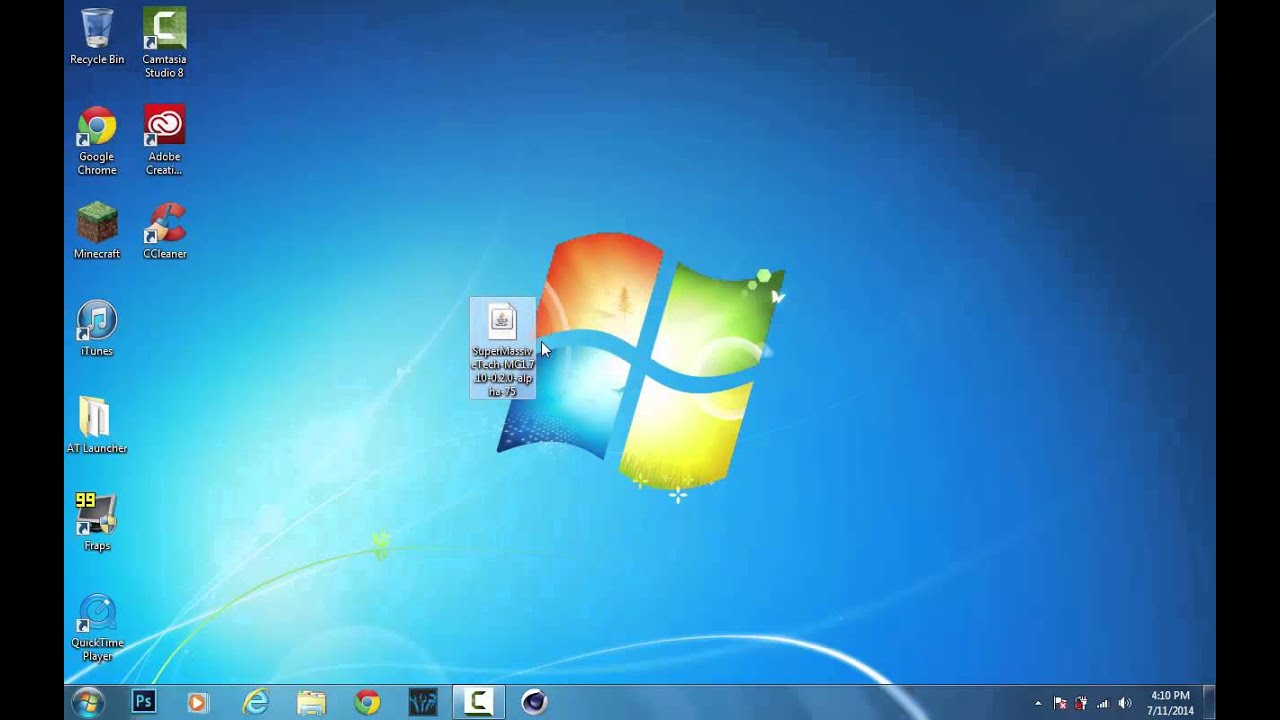Show hidden system tray icons arrow

click(x=1038, y=703)
